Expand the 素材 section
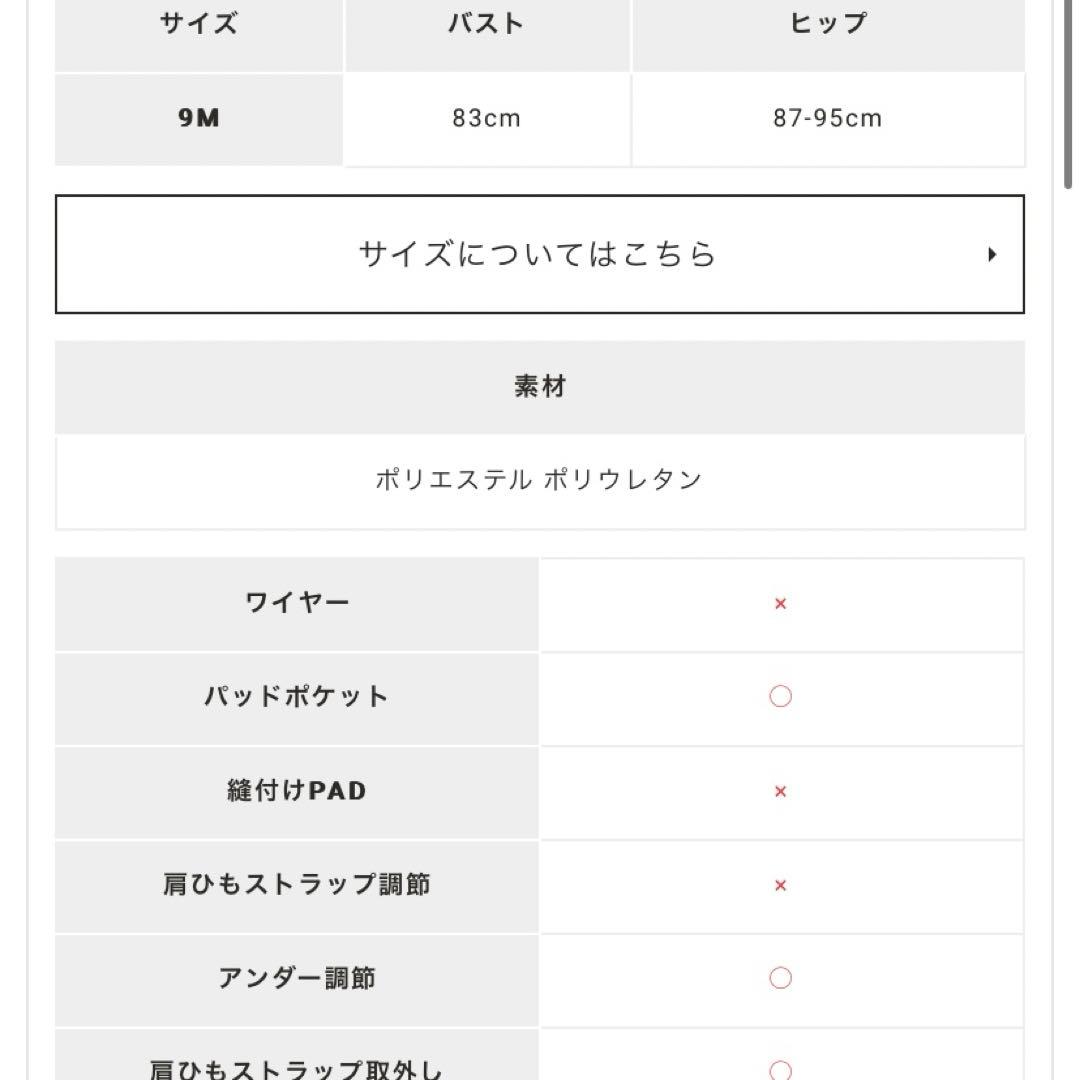 [540, 386]
